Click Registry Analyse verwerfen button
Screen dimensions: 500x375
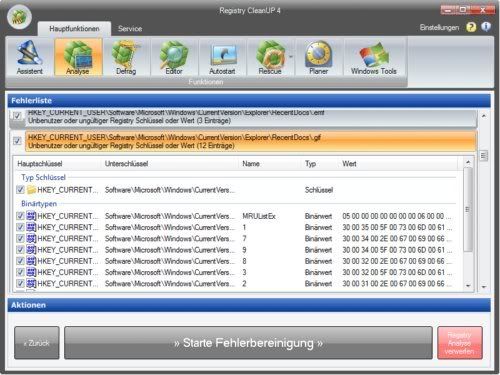click(x=460, y=343)
